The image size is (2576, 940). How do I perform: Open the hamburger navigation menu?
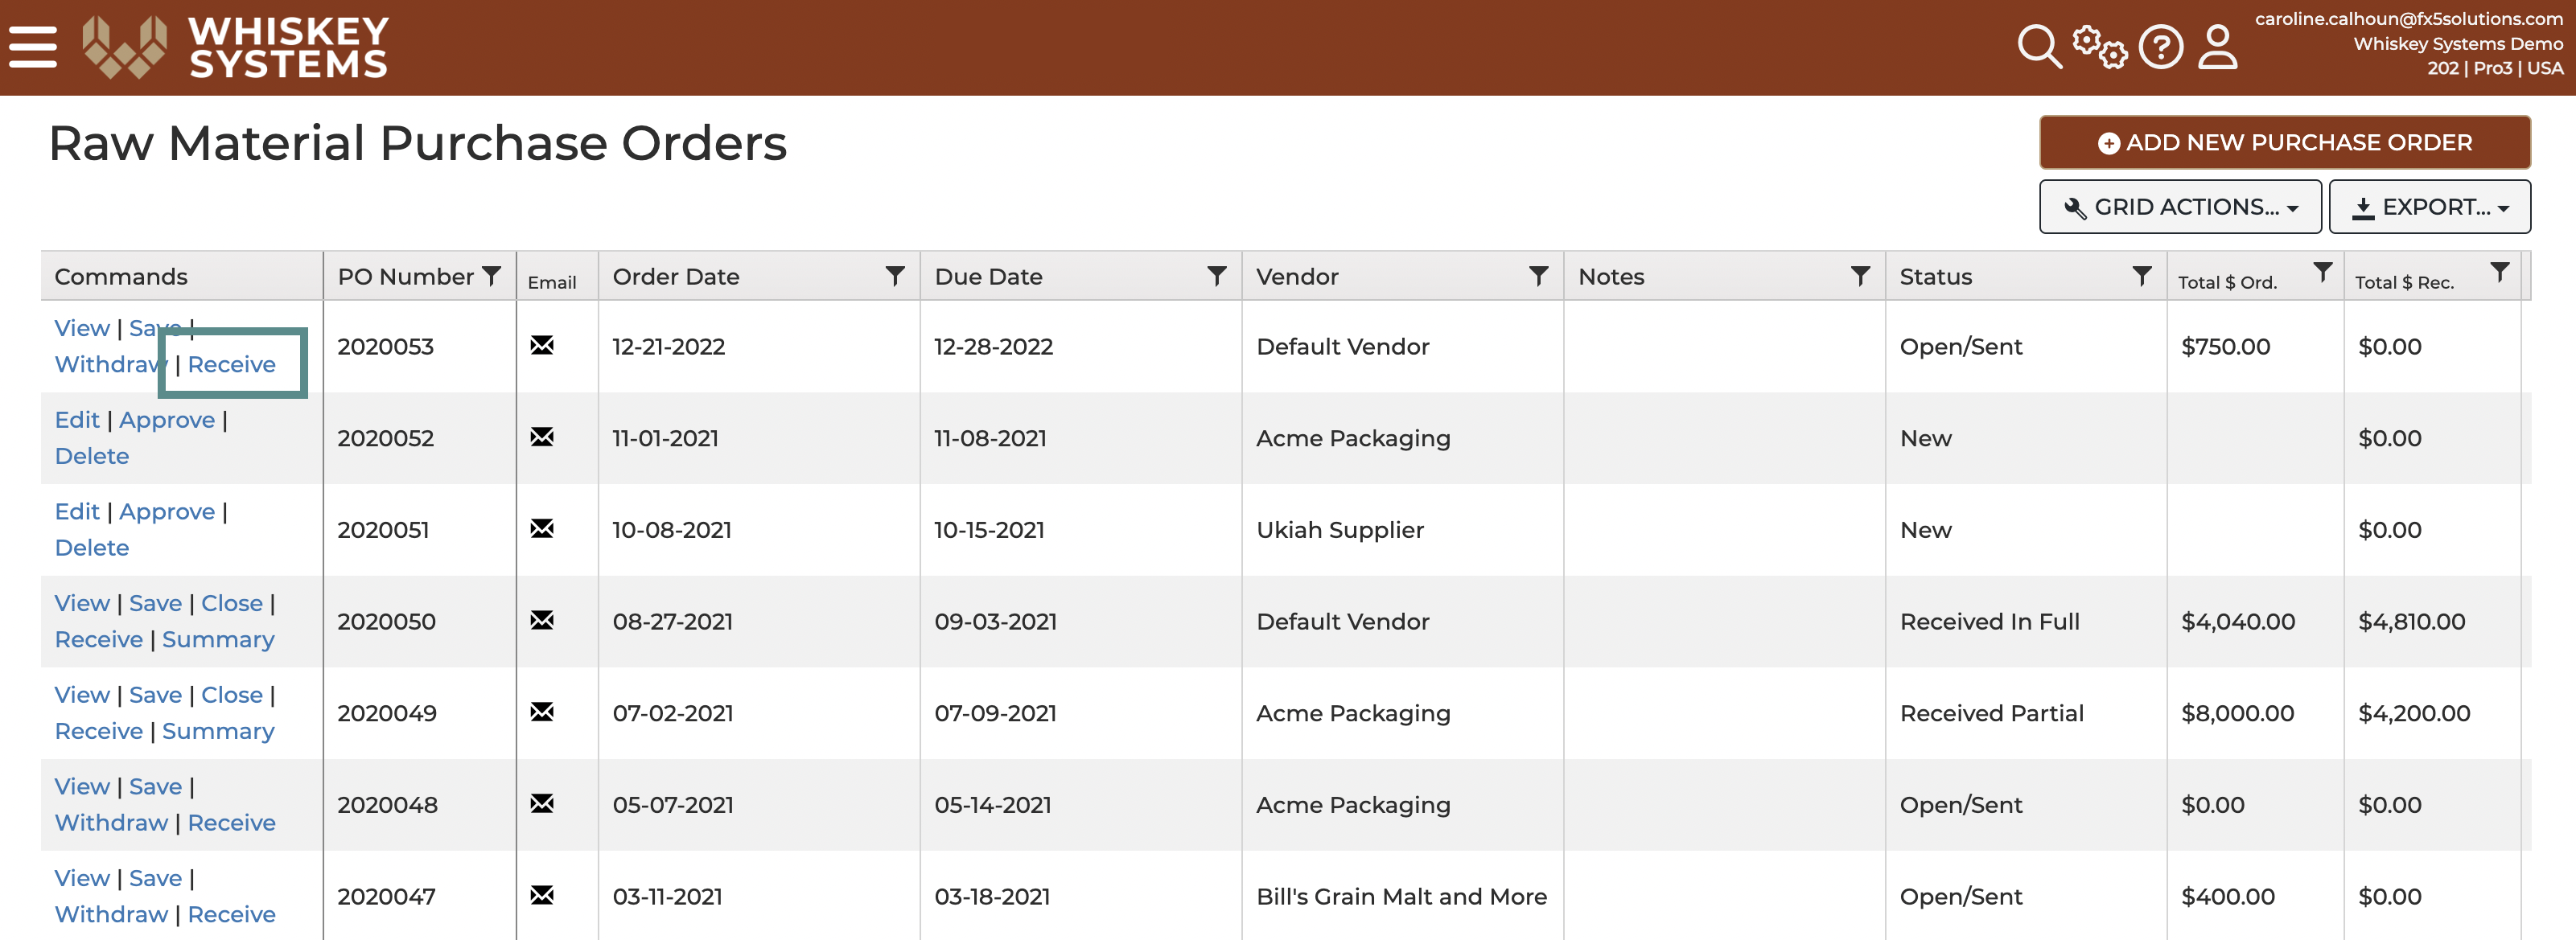coord(33,47)
